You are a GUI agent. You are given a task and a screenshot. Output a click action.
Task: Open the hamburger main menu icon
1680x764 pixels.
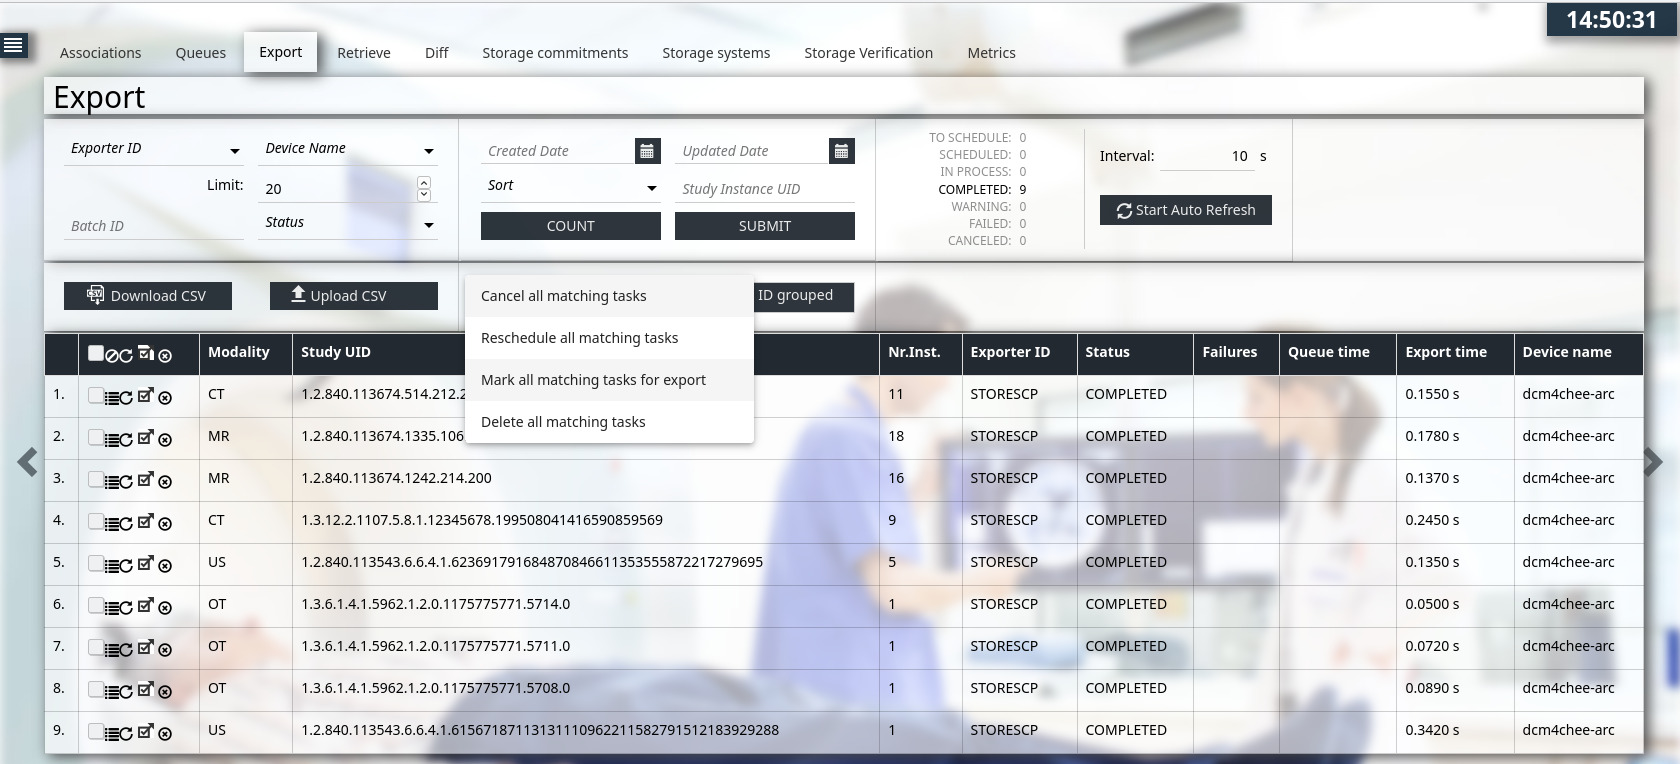13,45
